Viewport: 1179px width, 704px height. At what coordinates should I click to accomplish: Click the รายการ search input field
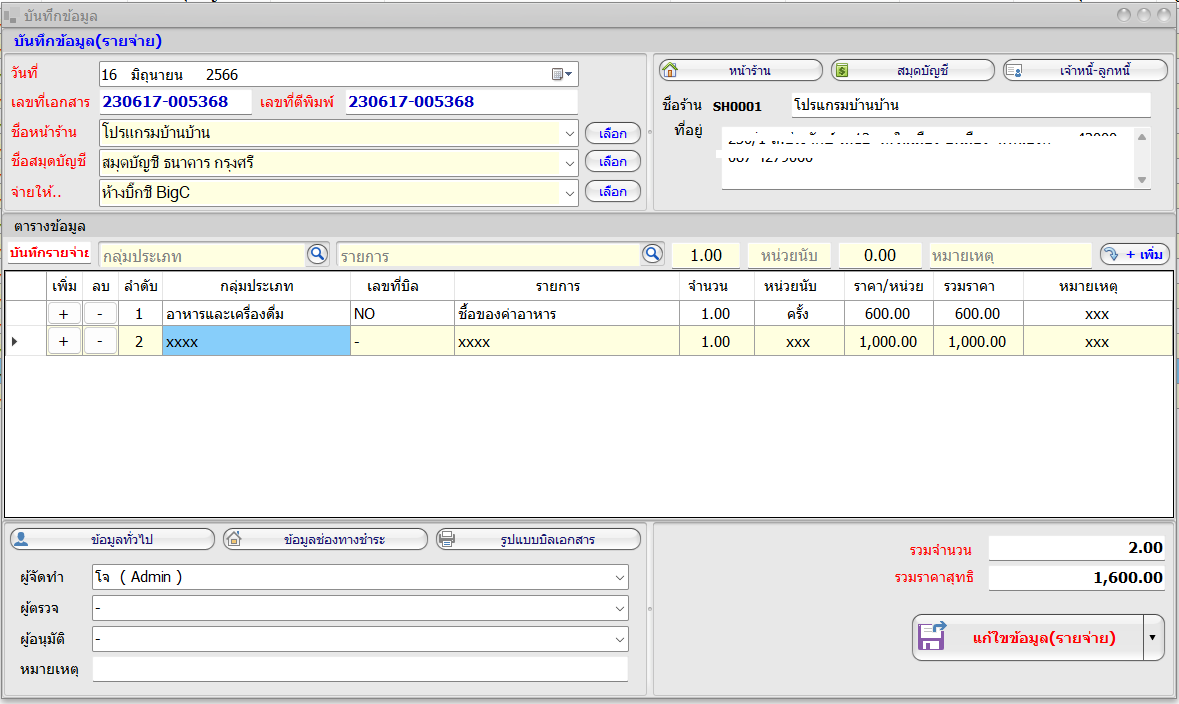pyautogui.click(x=488, y=256)
